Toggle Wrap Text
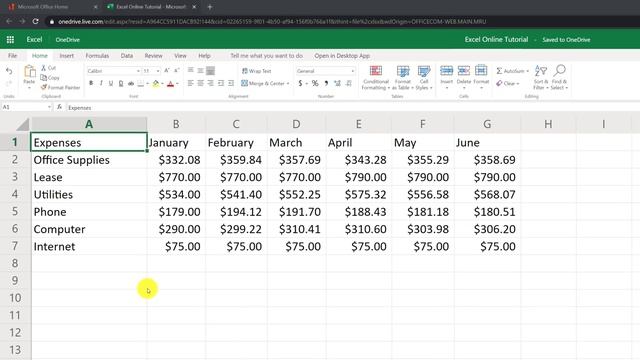The height and width of the screenshot is (360, 640). [256, 71]
